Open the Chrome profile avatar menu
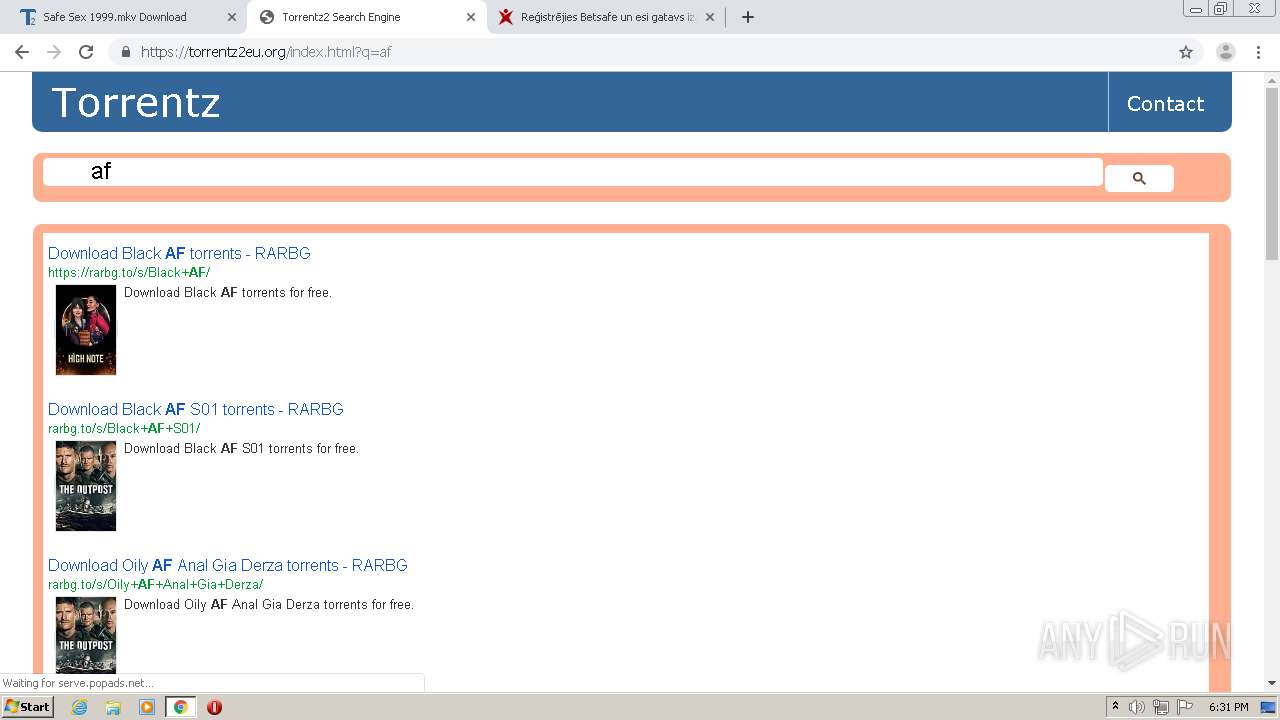The width and height of the screenshot is (1280, 720). point(1225,52)
